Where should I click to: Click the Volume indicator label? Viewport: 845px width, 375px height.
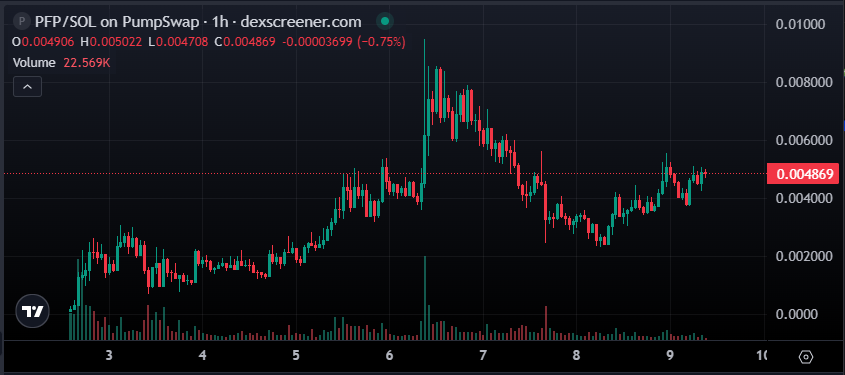(34, 62)
